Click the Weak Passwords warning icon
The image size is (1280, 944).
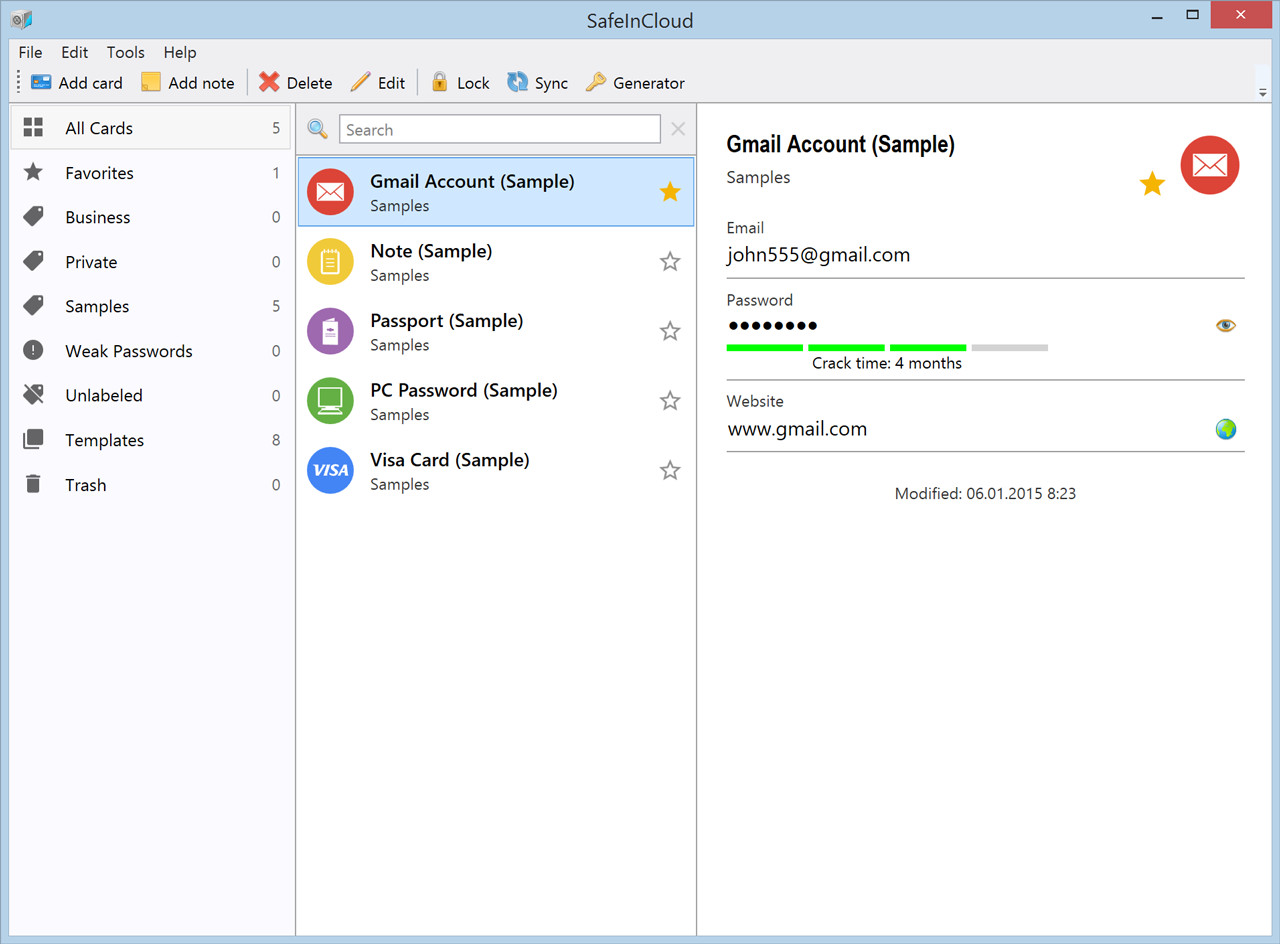pyautogui.click(x=33, y=350)
